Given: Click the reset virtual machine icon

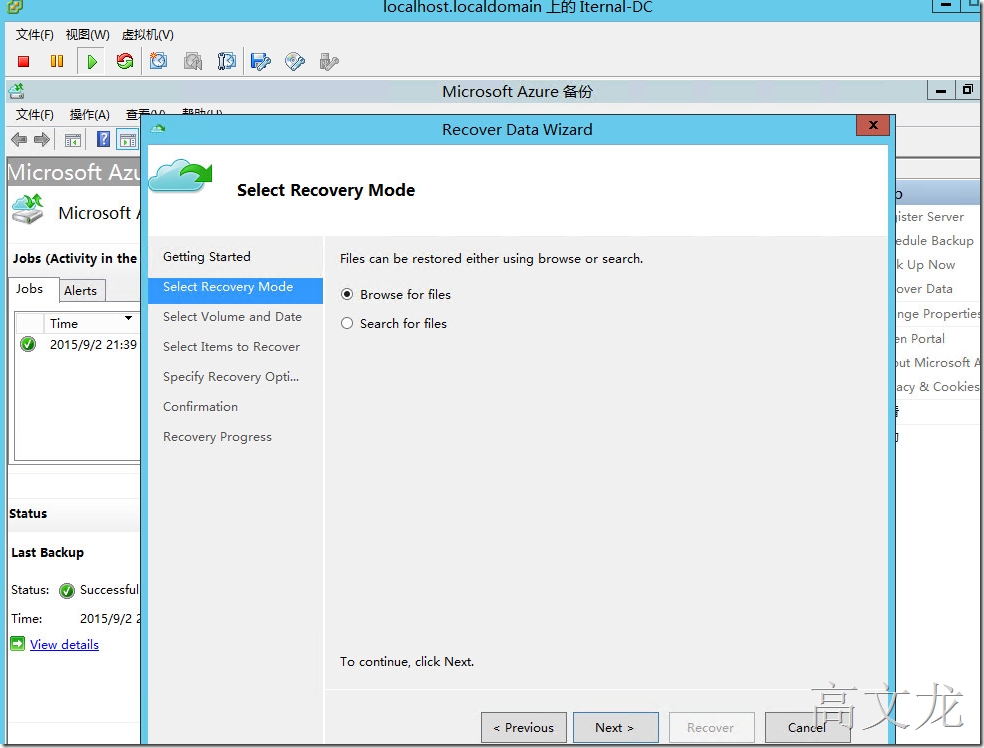Looking at the screenshot, I should [125, 61].
